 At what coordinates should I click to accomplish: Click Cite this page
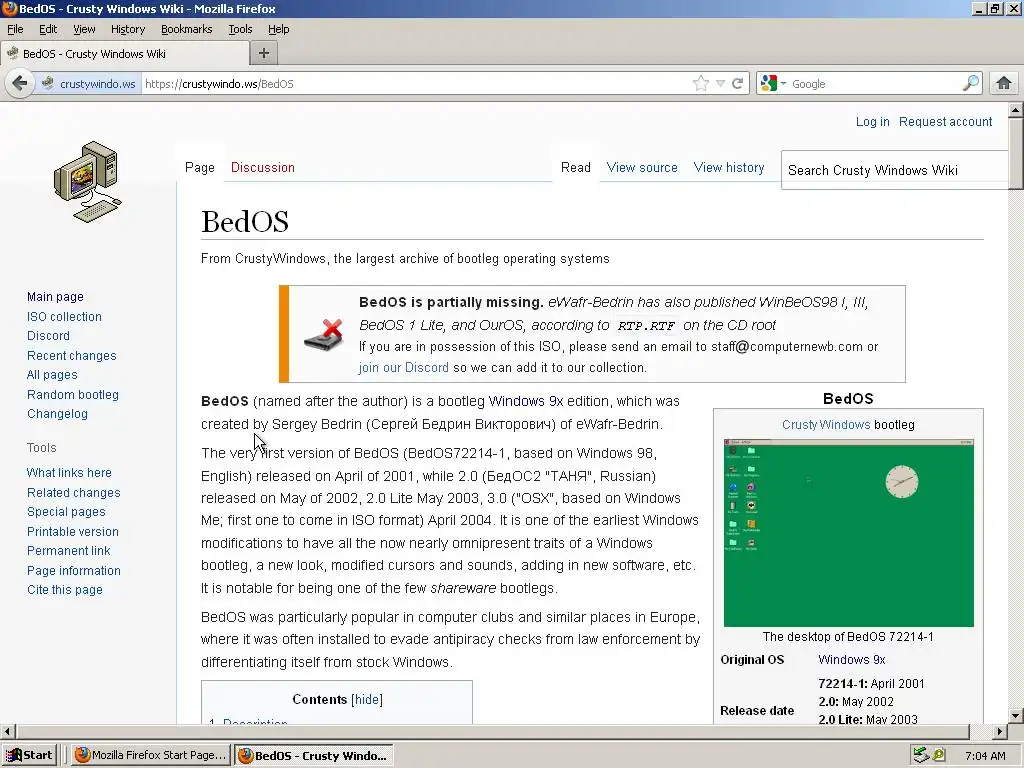tap(65, 590)
